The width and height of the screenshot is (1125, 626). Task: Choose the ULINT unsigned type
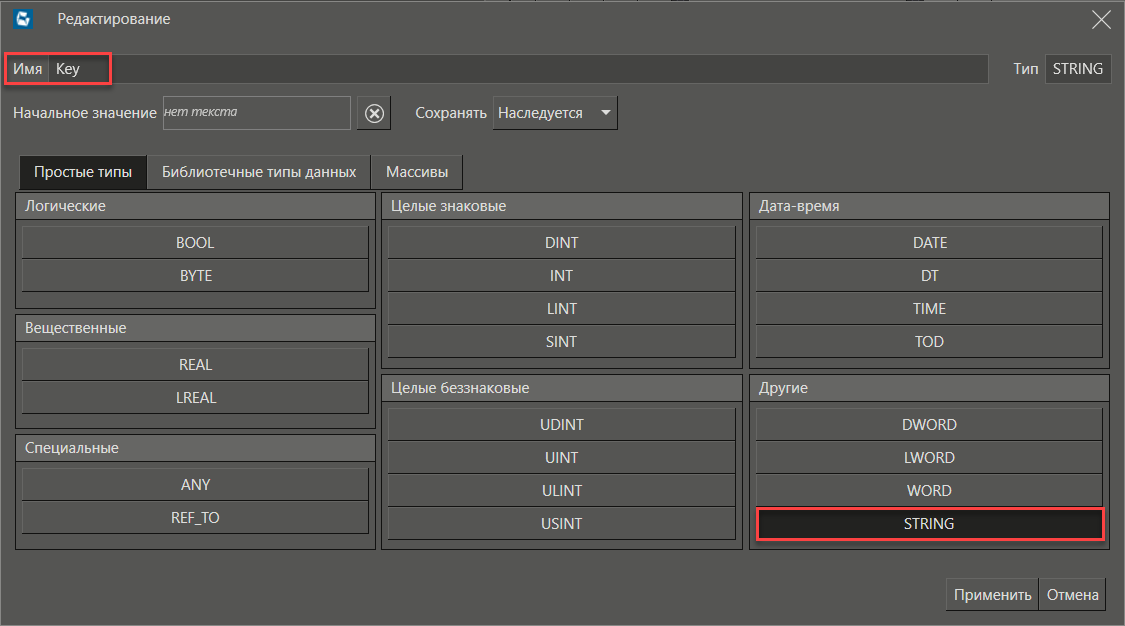click(x=562, y=490)
